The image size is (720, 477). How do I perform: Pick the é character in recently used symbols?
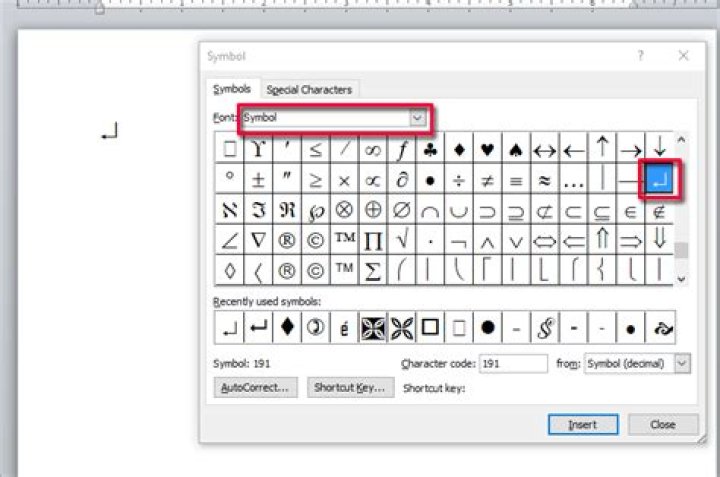point(344,327)
